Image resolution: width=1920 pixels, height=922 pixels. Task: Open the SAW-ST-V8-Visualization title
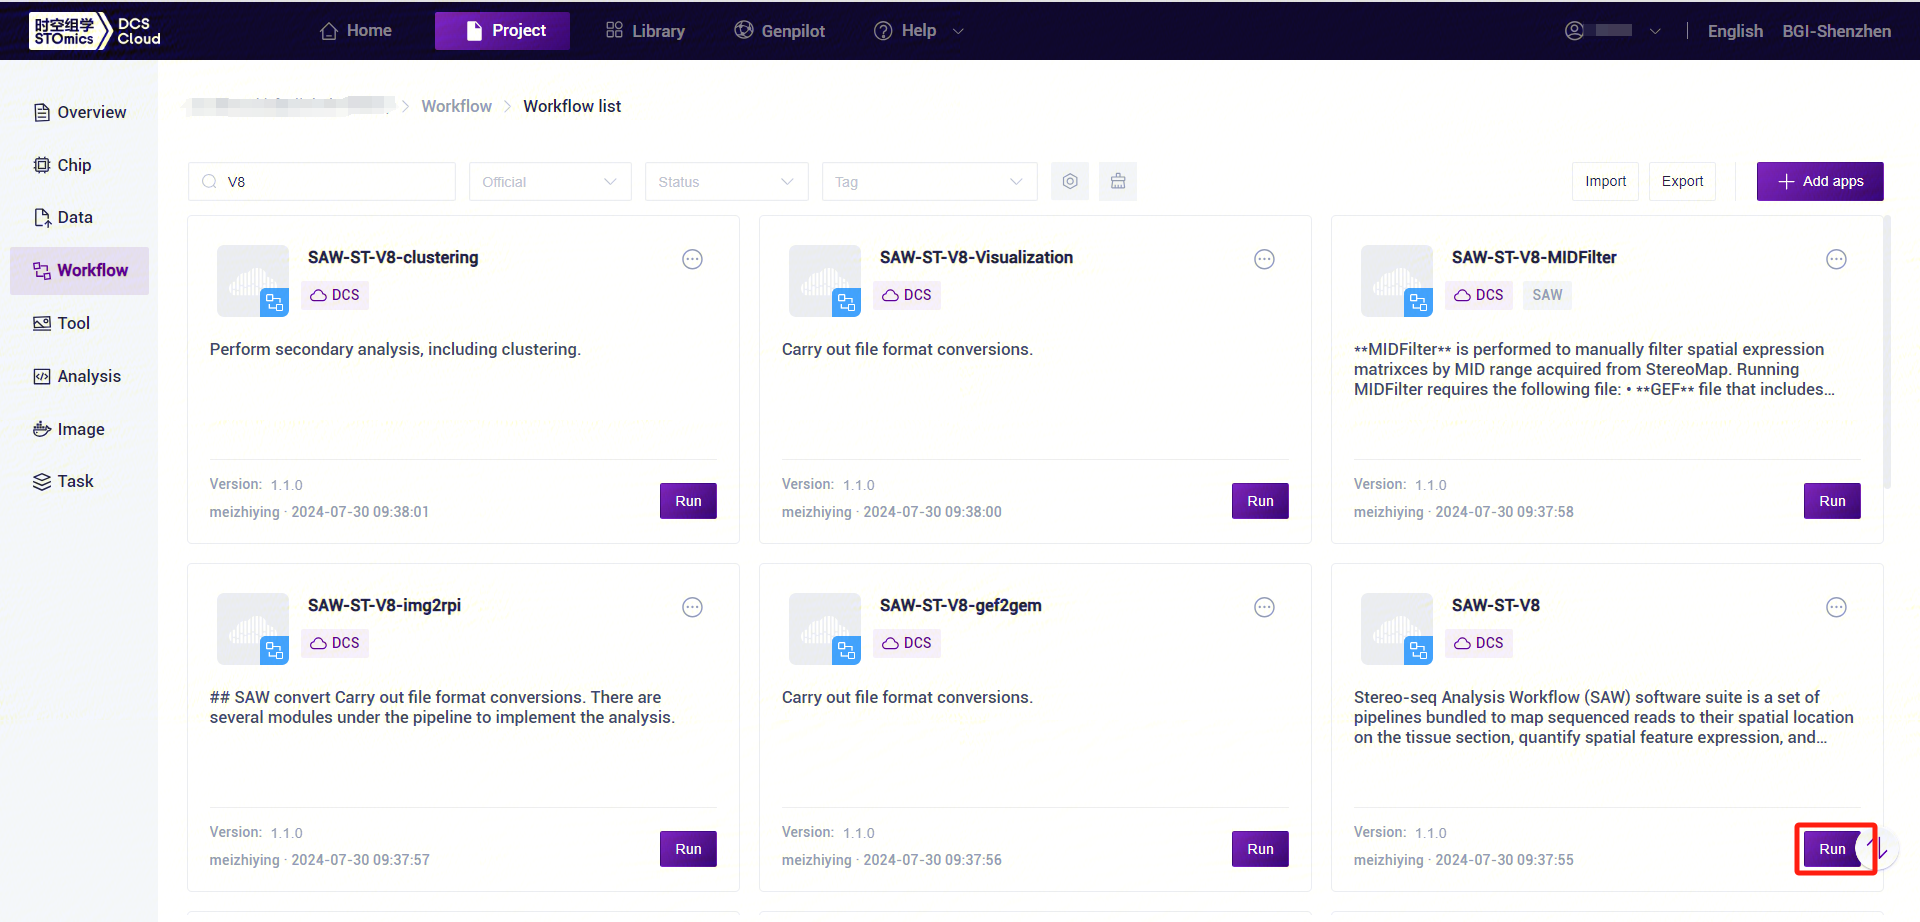pos(976,257)
